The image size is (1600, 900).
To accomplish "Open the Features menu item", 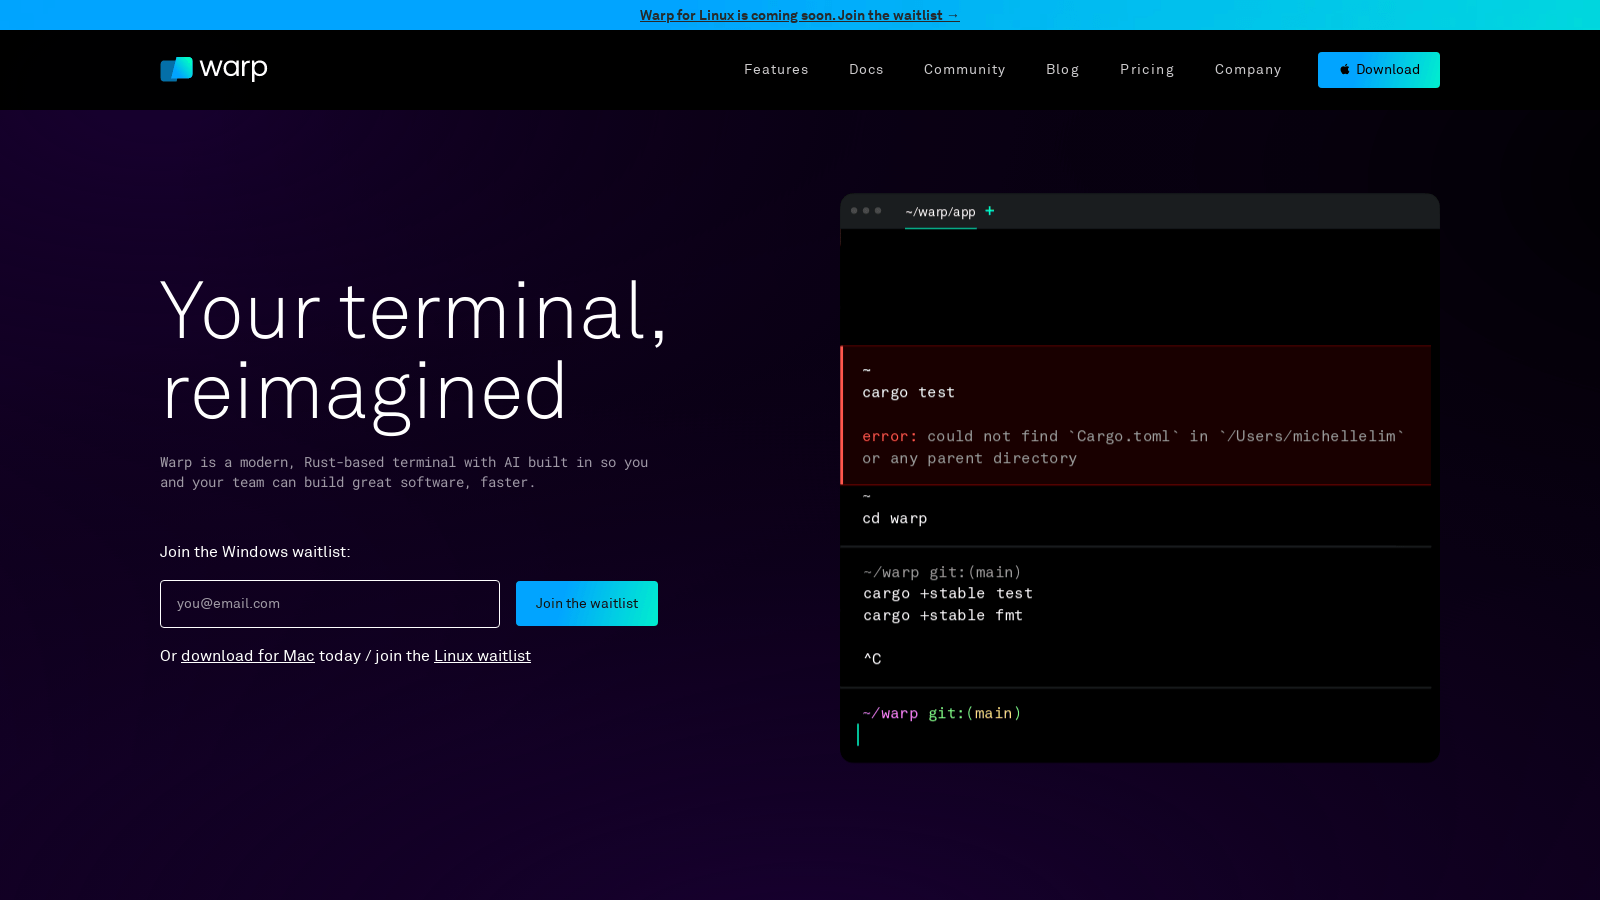I will (776, 70).
